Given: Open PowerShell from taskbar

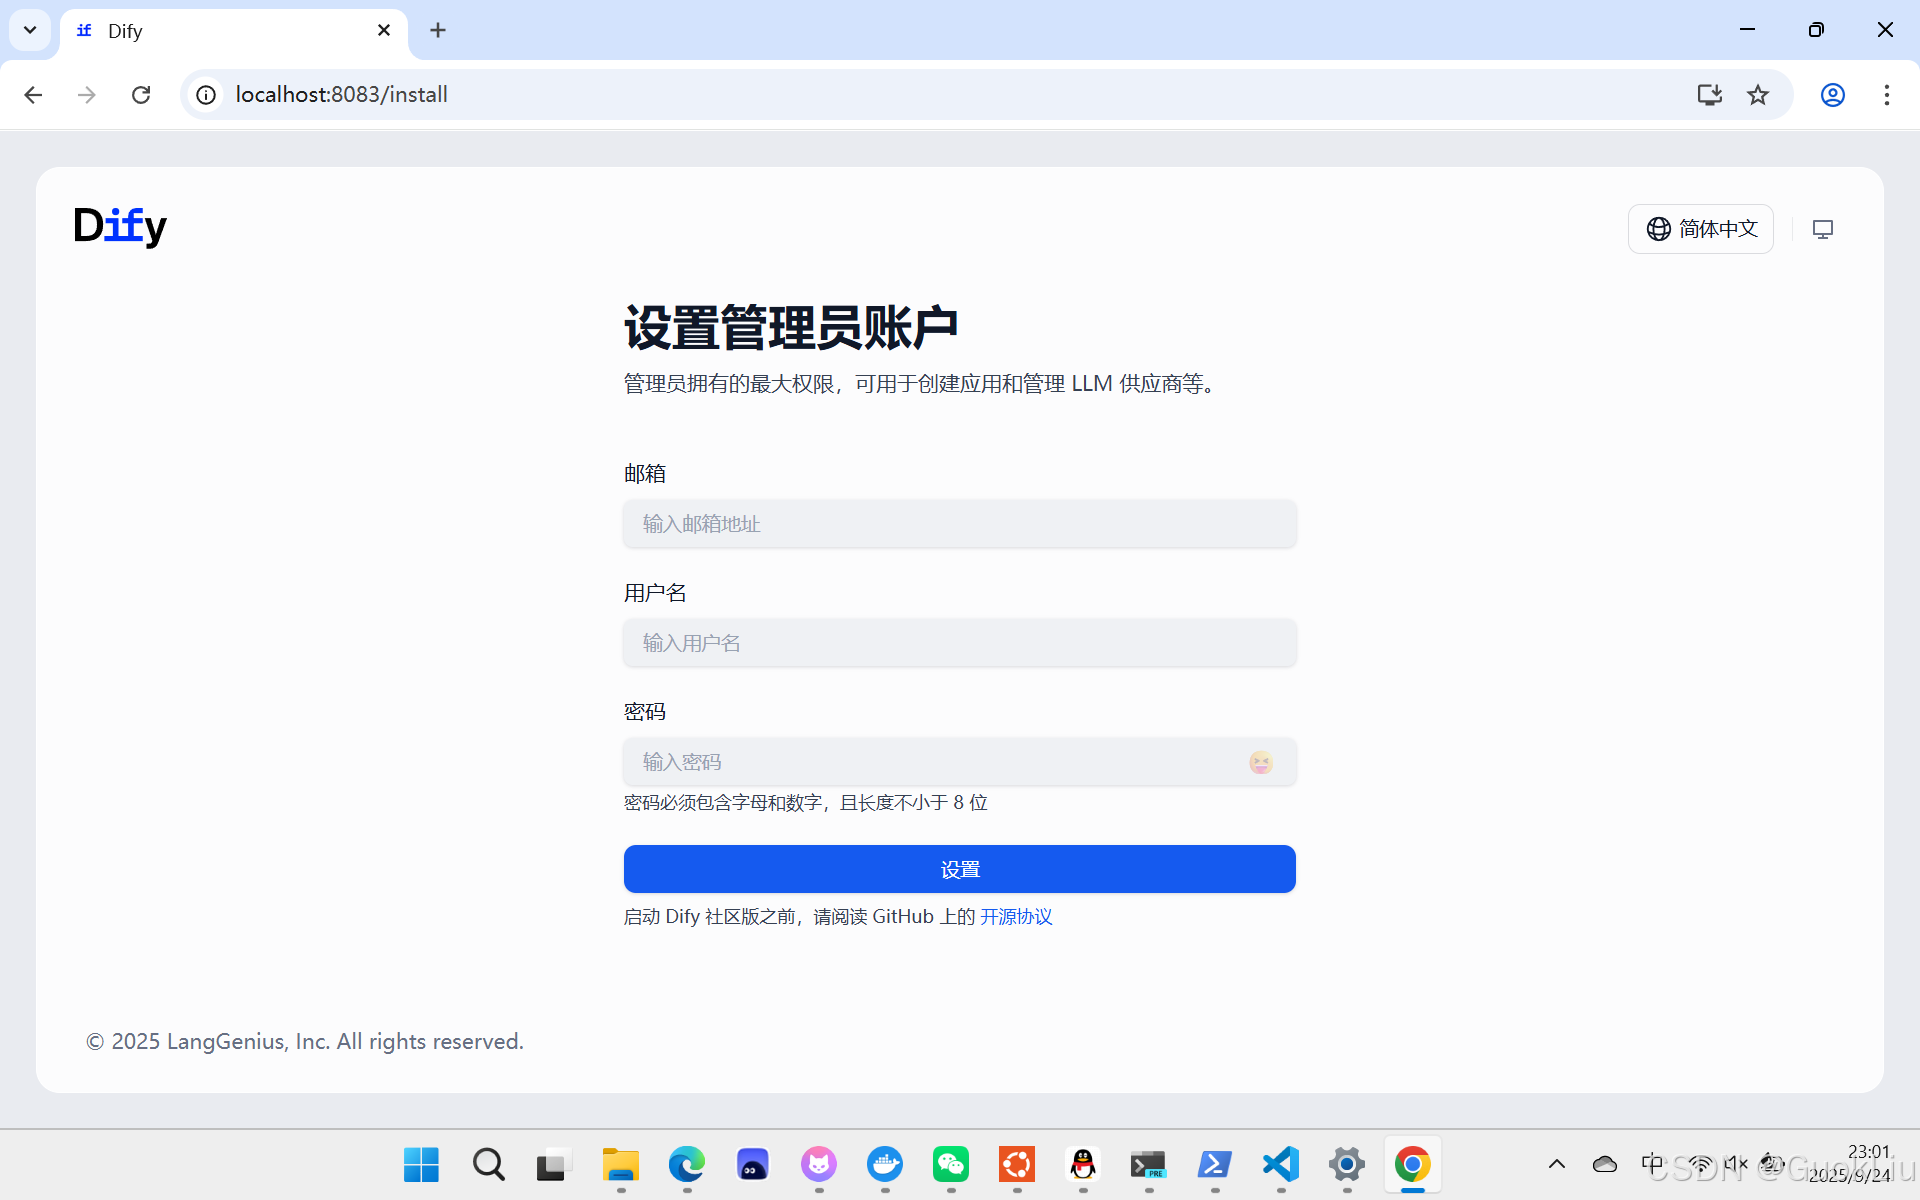Looking at the screenshot, I should coord(1215,1164).
